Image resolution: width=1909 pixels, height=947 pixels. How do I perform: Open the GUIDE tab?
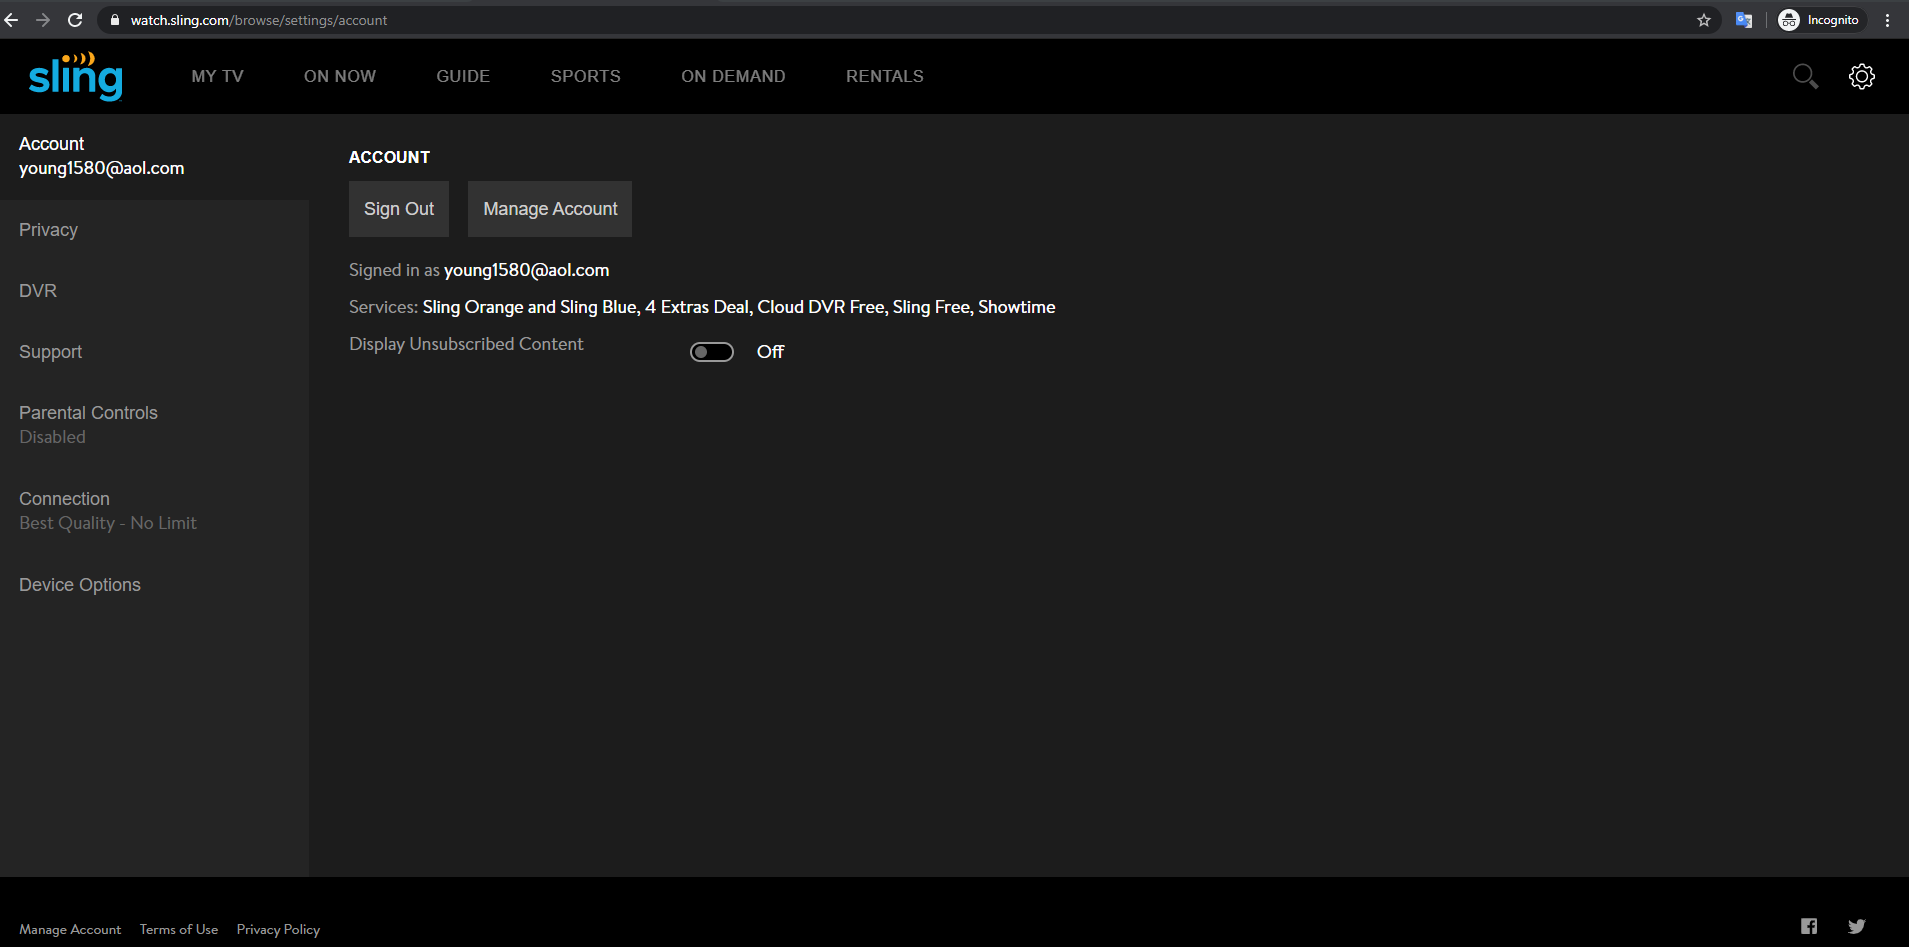click(x=463, y=76)
